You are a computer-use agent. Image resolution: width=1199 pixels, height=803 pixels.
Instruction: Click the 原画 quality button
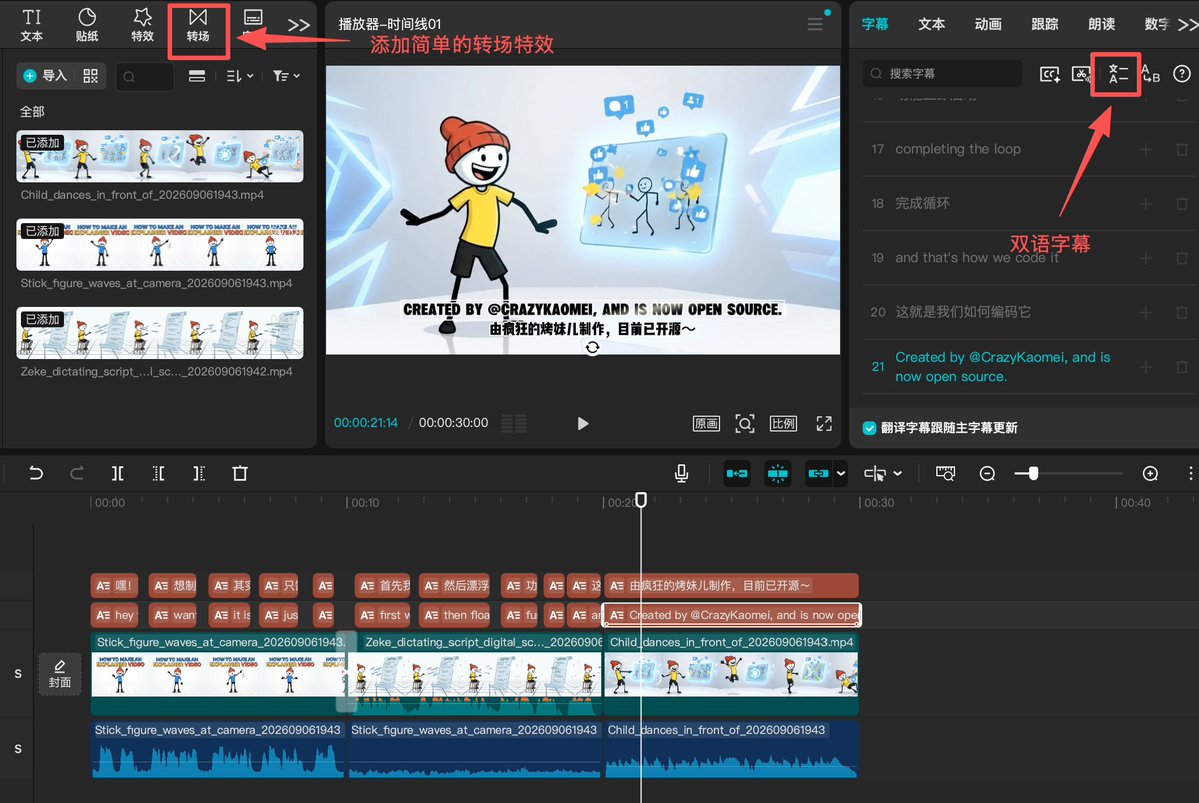pyautogui.click(x=706, y=424)
